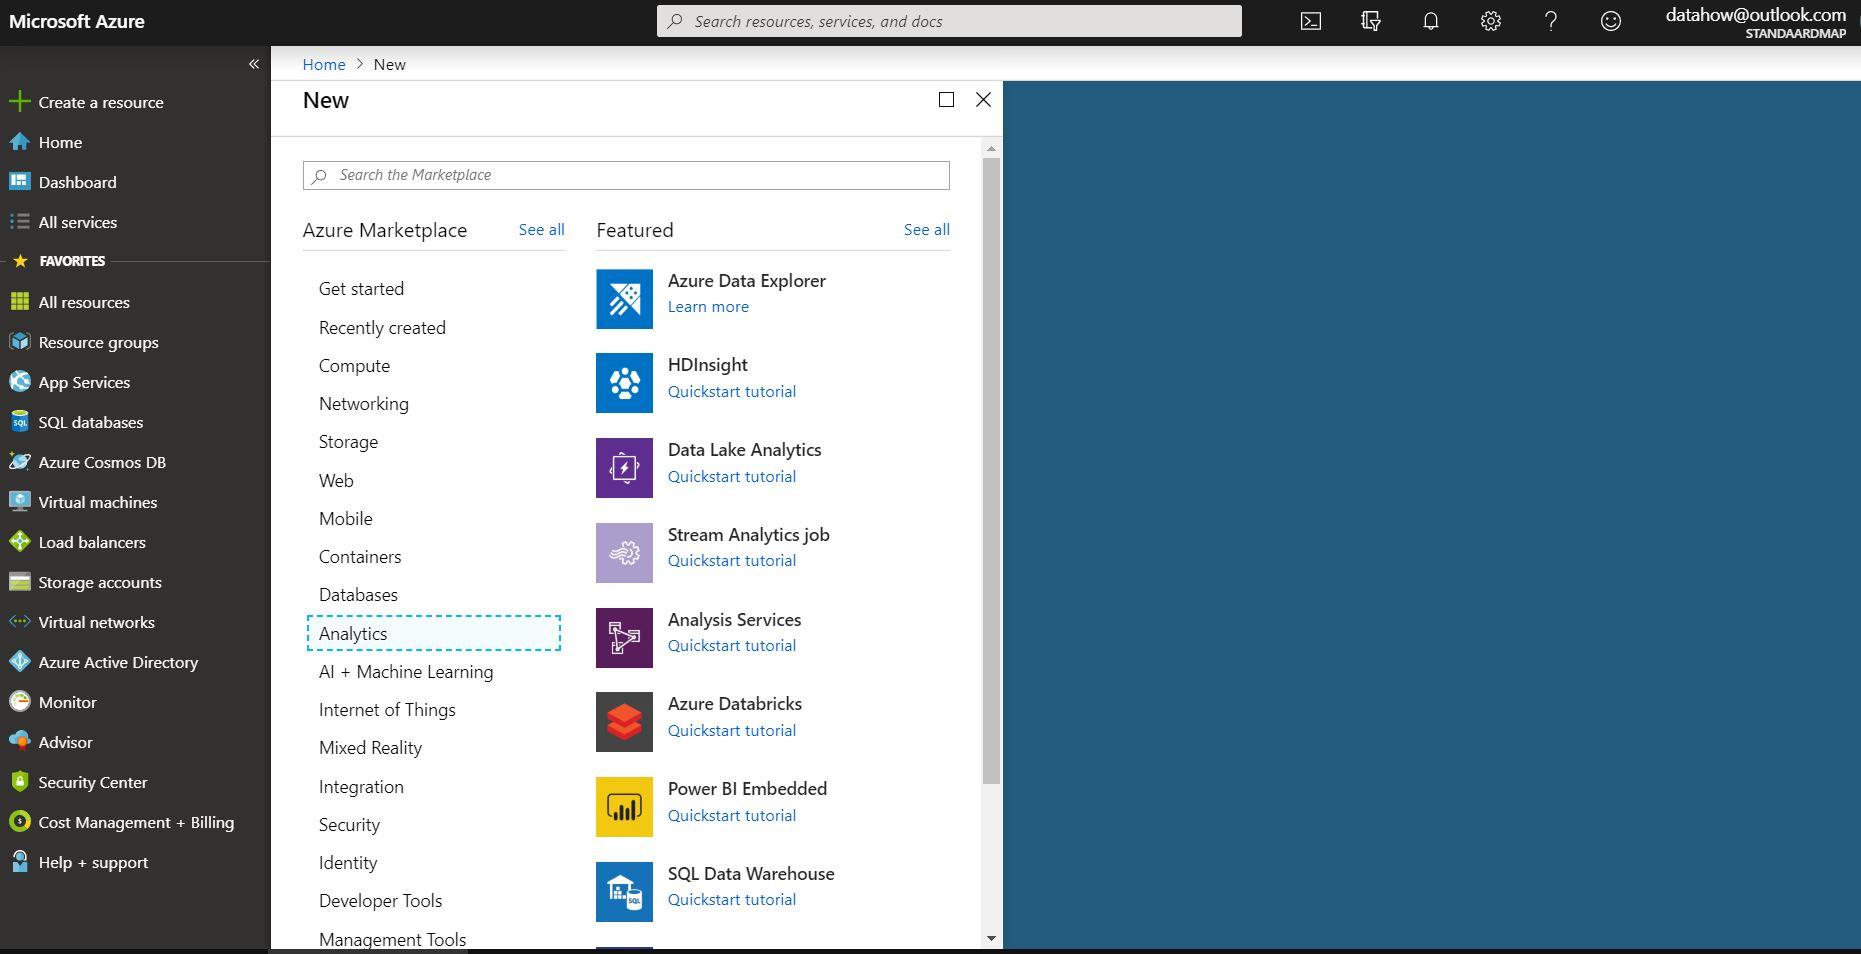1861x954 pixels.
Task: Click the Search the Marketplace field
Action: [x=626, y=175]
